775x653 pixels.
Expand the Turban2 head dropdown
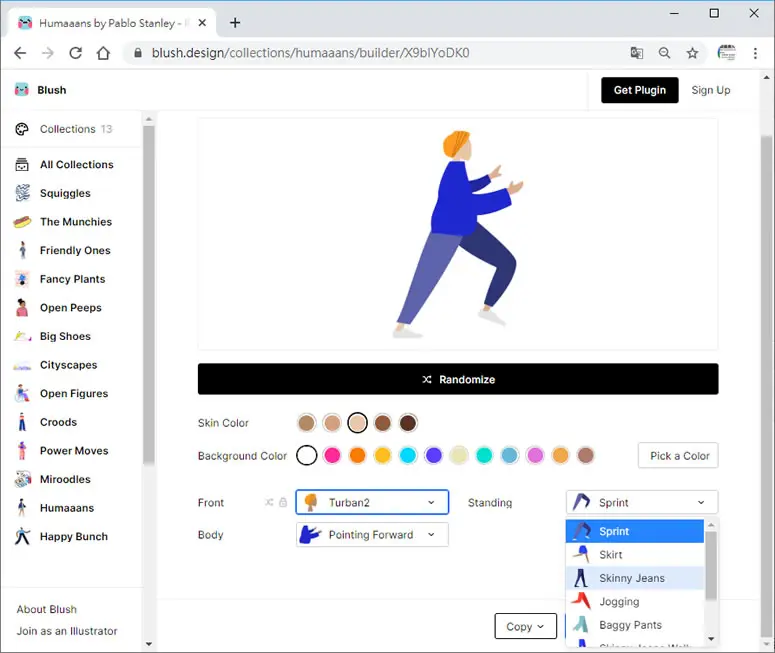point(372,502)
